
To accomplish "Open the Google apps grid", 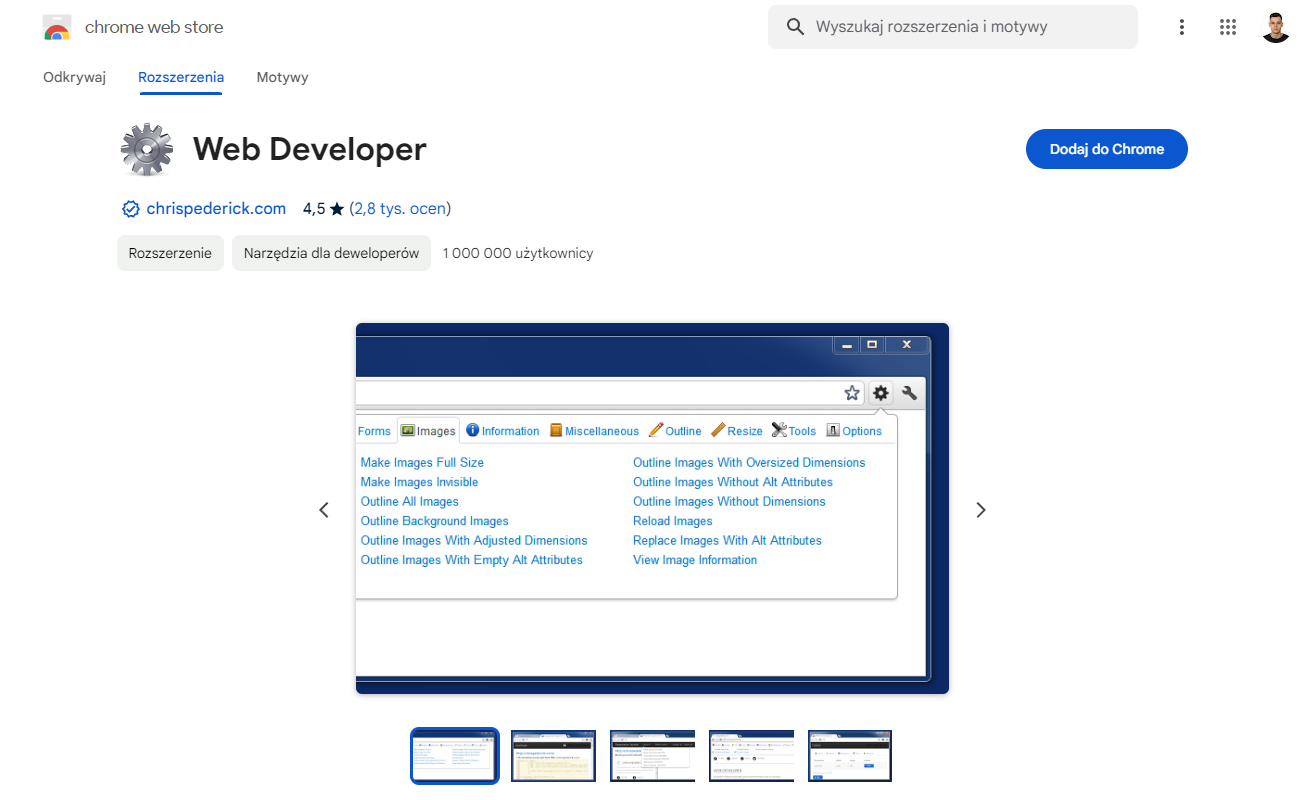I will [x=1228, y=27].
